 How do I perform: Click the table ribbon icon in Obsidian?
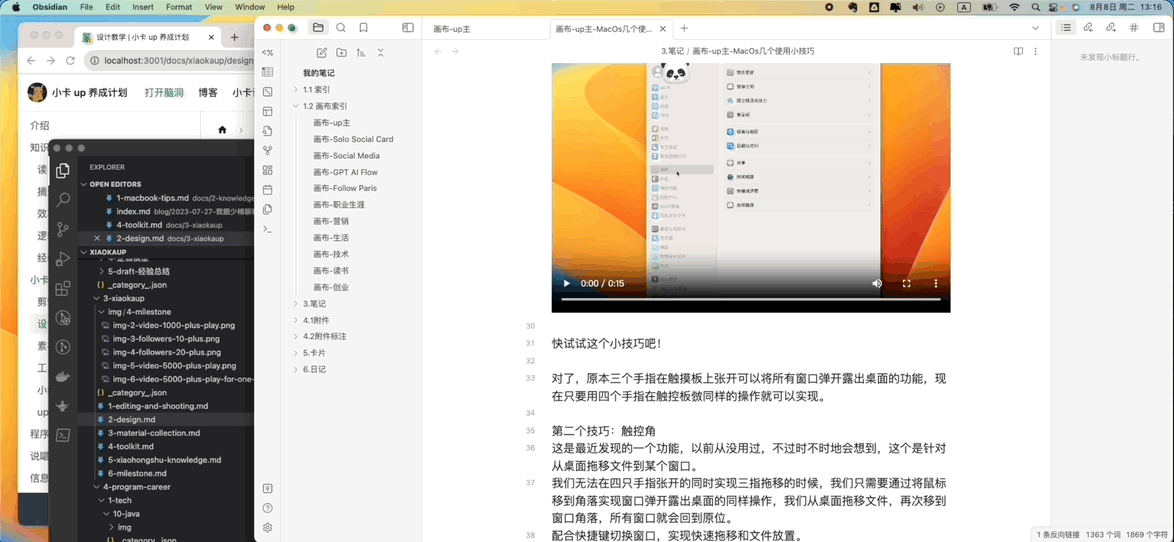pyautogui.click(x=267, y=72)
